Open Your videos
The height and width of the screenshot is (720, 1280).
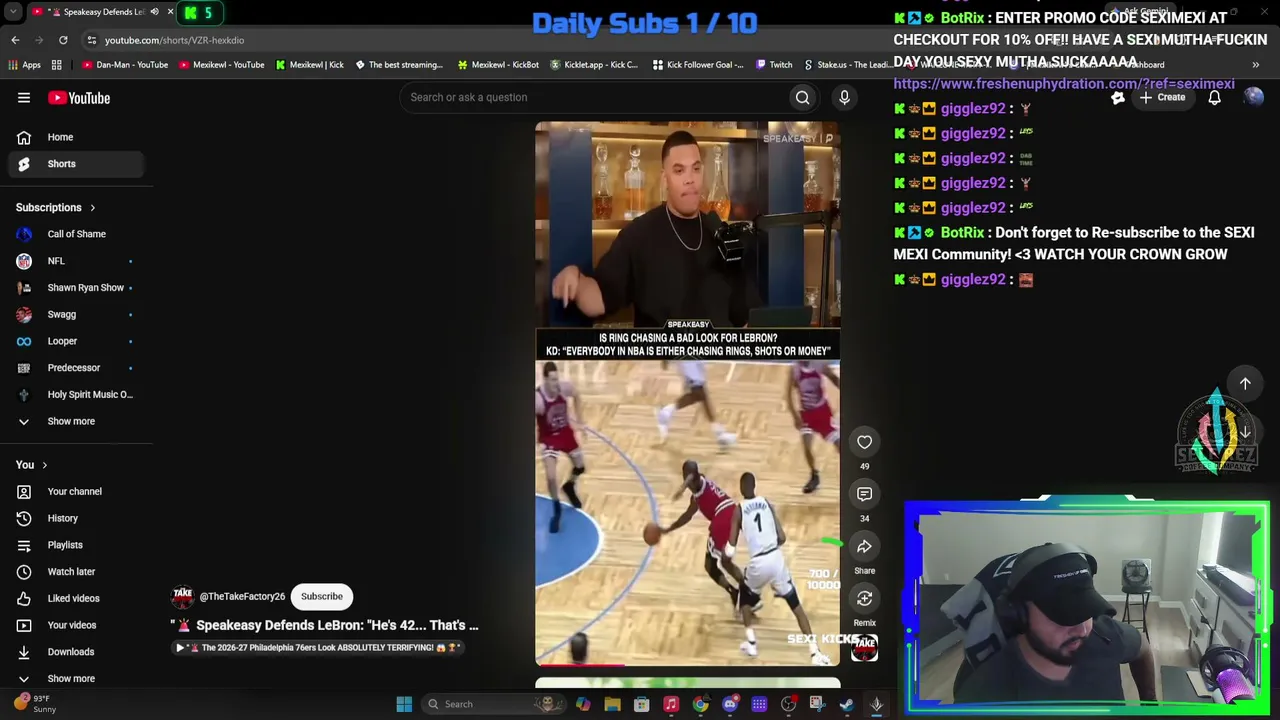tap(76, 625)
